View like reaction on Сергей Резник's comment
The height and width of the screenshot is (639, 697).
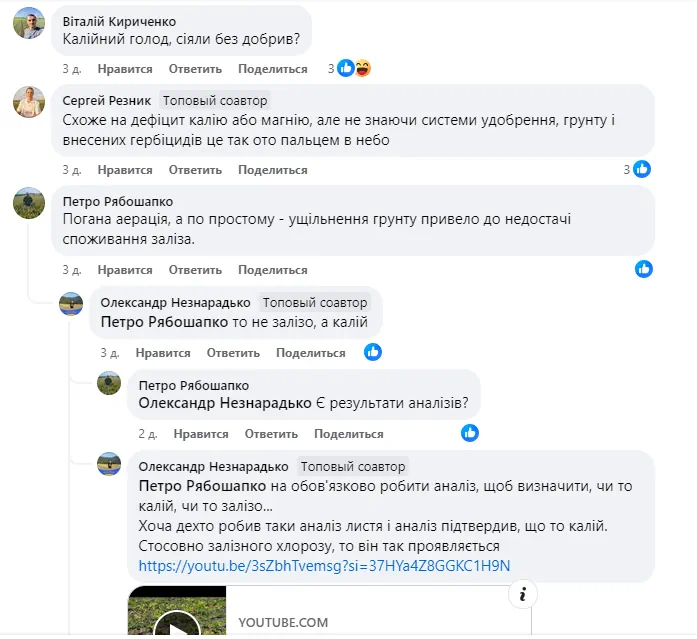click(641, 169)
